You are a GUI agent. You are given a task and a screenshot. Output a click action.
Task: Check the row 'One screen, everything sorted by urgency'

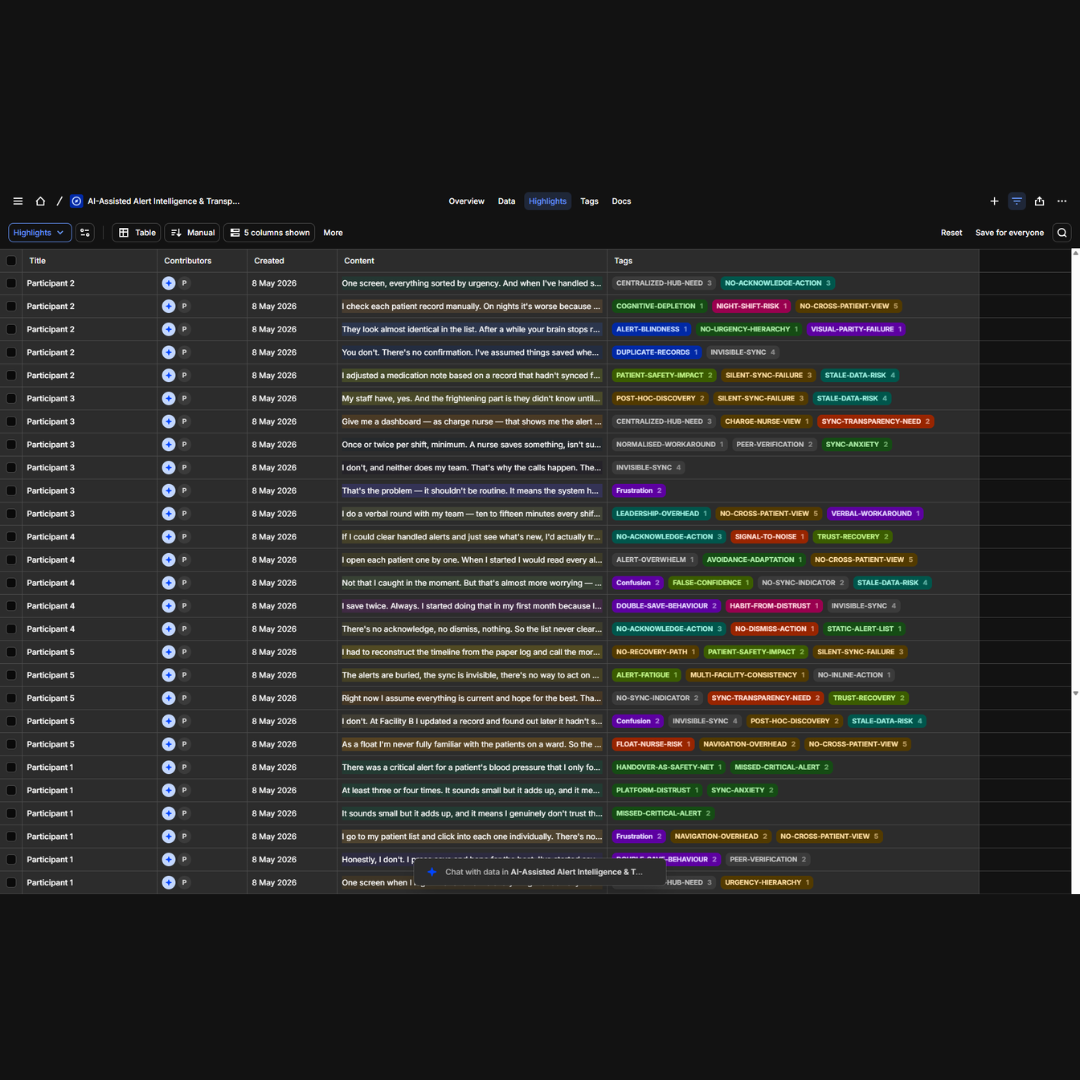pyautogui.click(x=11, y=283)
